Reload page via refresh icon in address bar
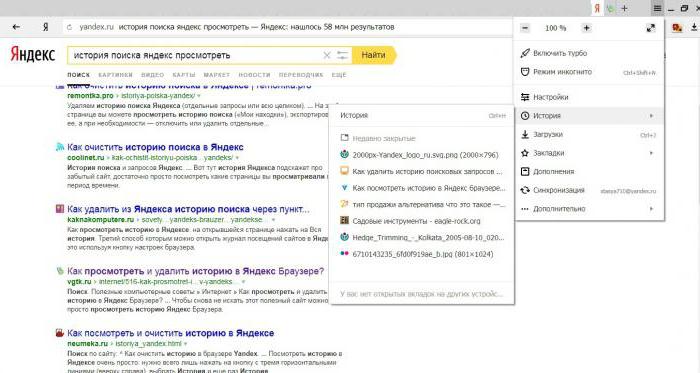The width and height of the screenshot is (700, 373). click(69, 27)
